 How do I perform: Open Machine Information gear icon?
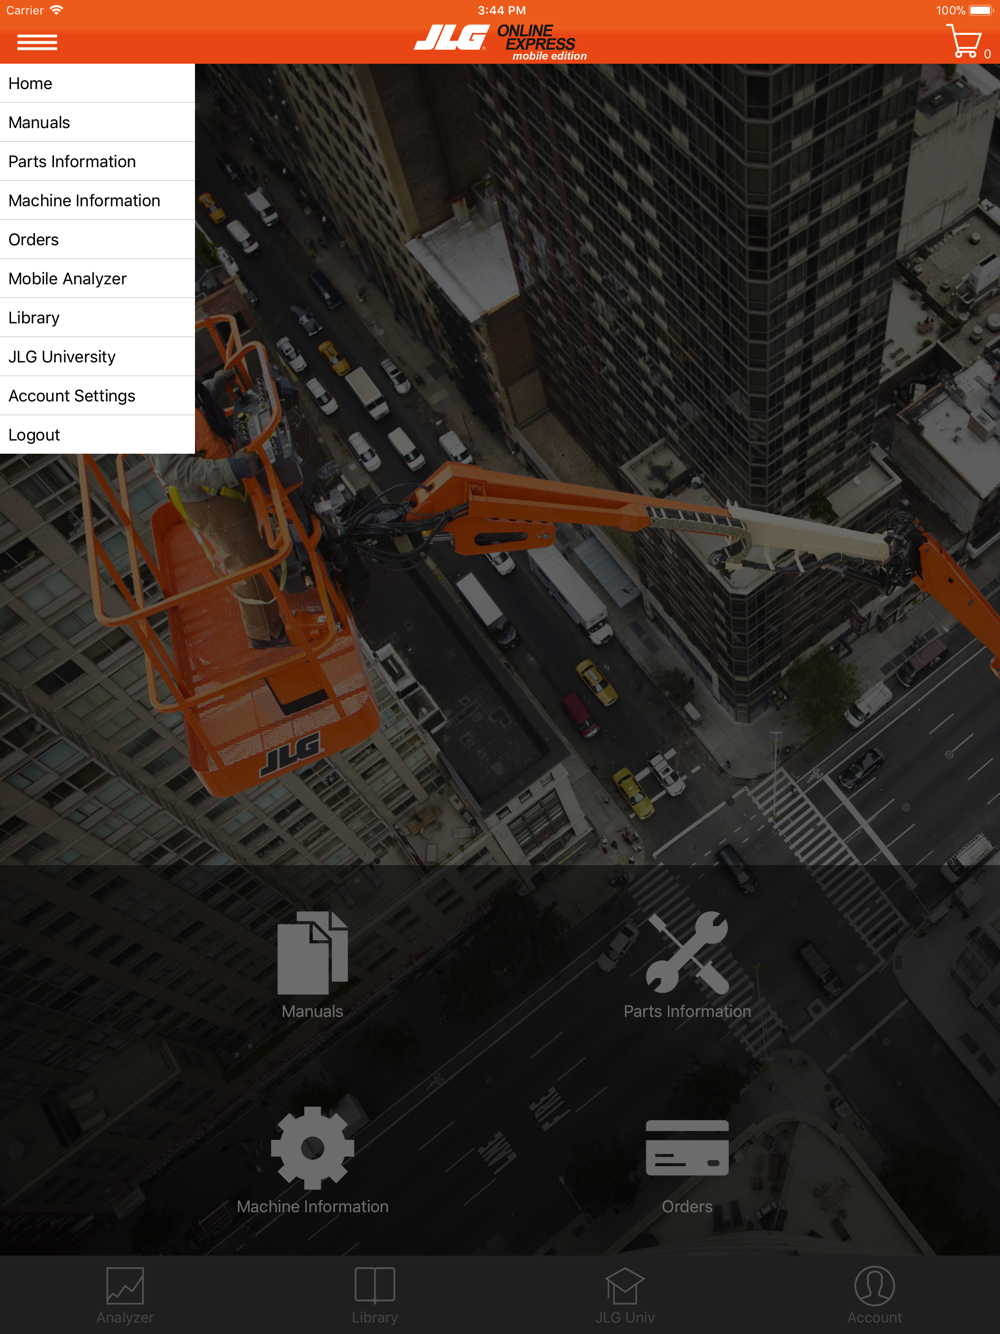pos(312,1148)
